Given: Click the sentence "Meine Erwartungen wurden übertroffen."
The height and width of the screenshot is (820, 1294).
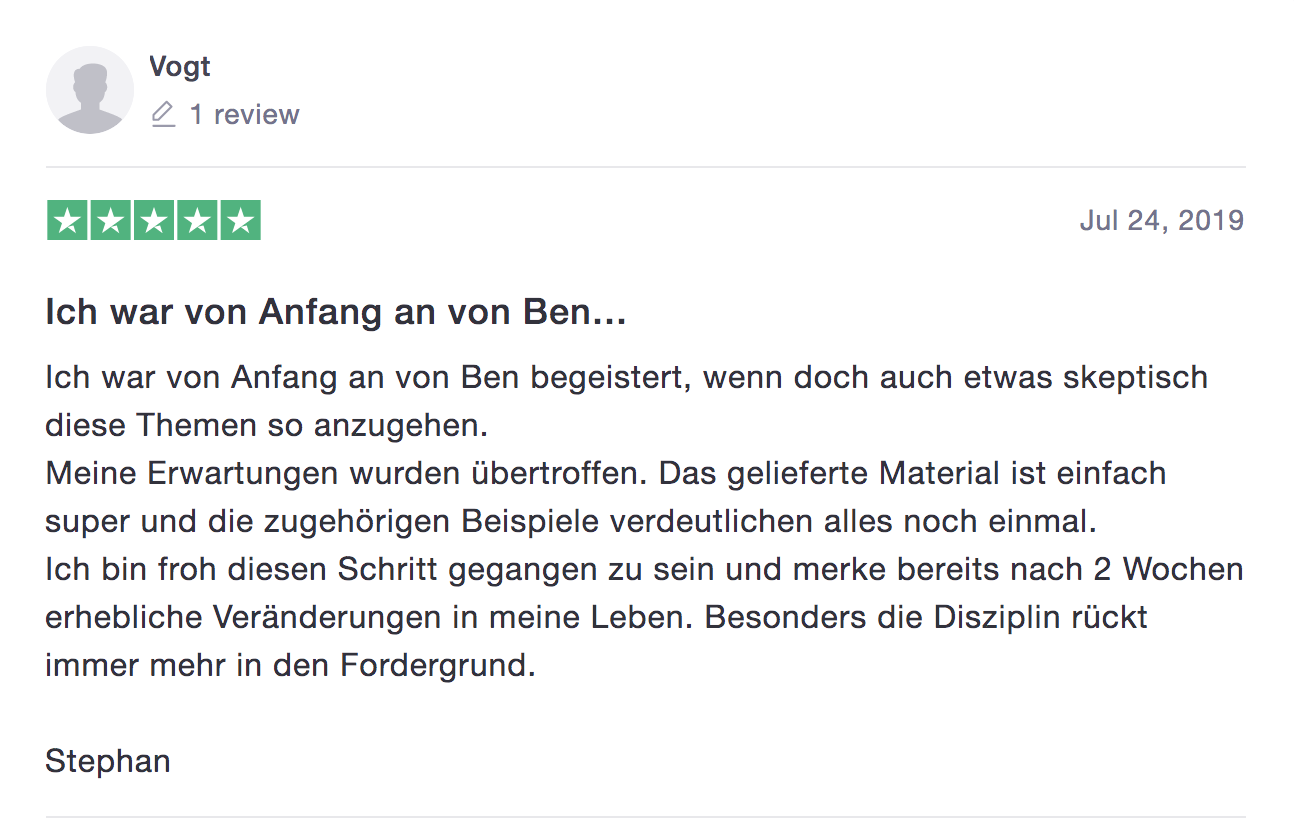Looking at the screenshot, I should [347, 473].
